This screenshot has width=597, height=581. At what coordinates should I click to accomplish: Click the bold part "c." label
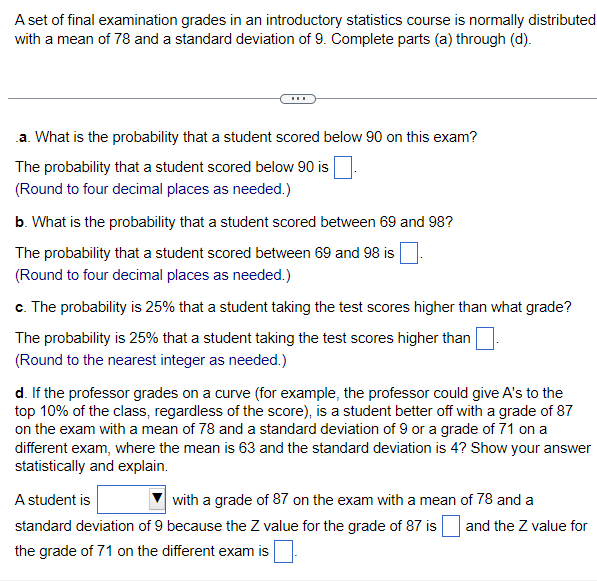[20, 307]
